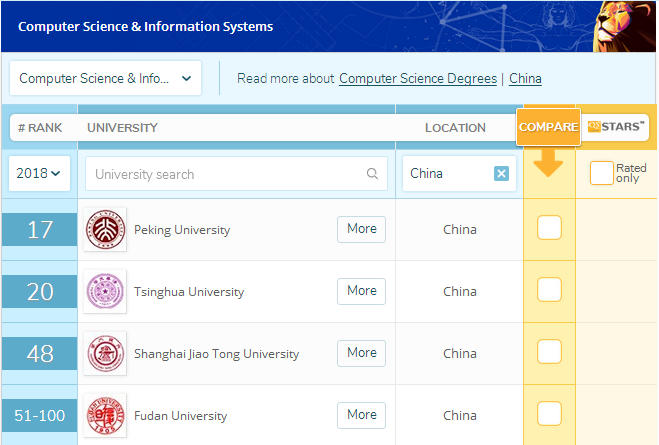This screenshot has width=659, height=445.
Task: Click the Tsinghua University logo
Action: coord(105,291)
